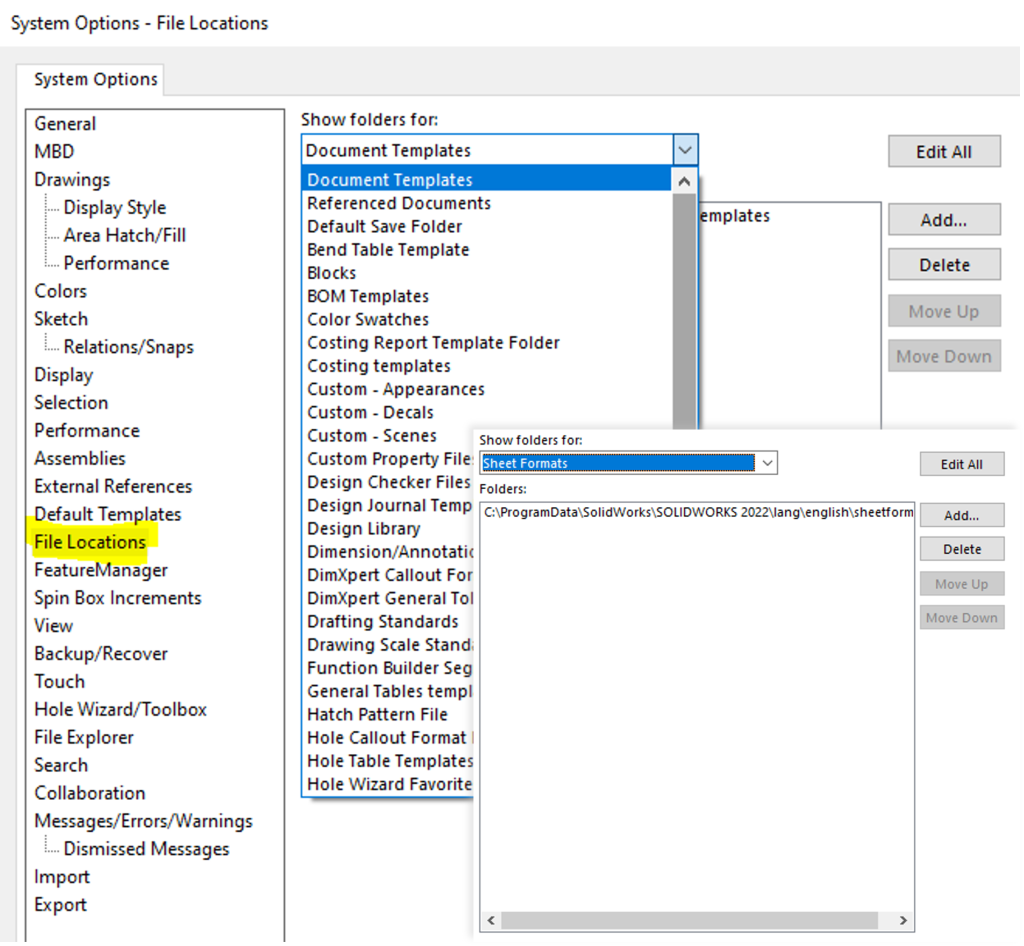Screen dimensions: 1024x946
Task: Open 'Relations/Snaps' under Sketch
Action: [128, 347]
